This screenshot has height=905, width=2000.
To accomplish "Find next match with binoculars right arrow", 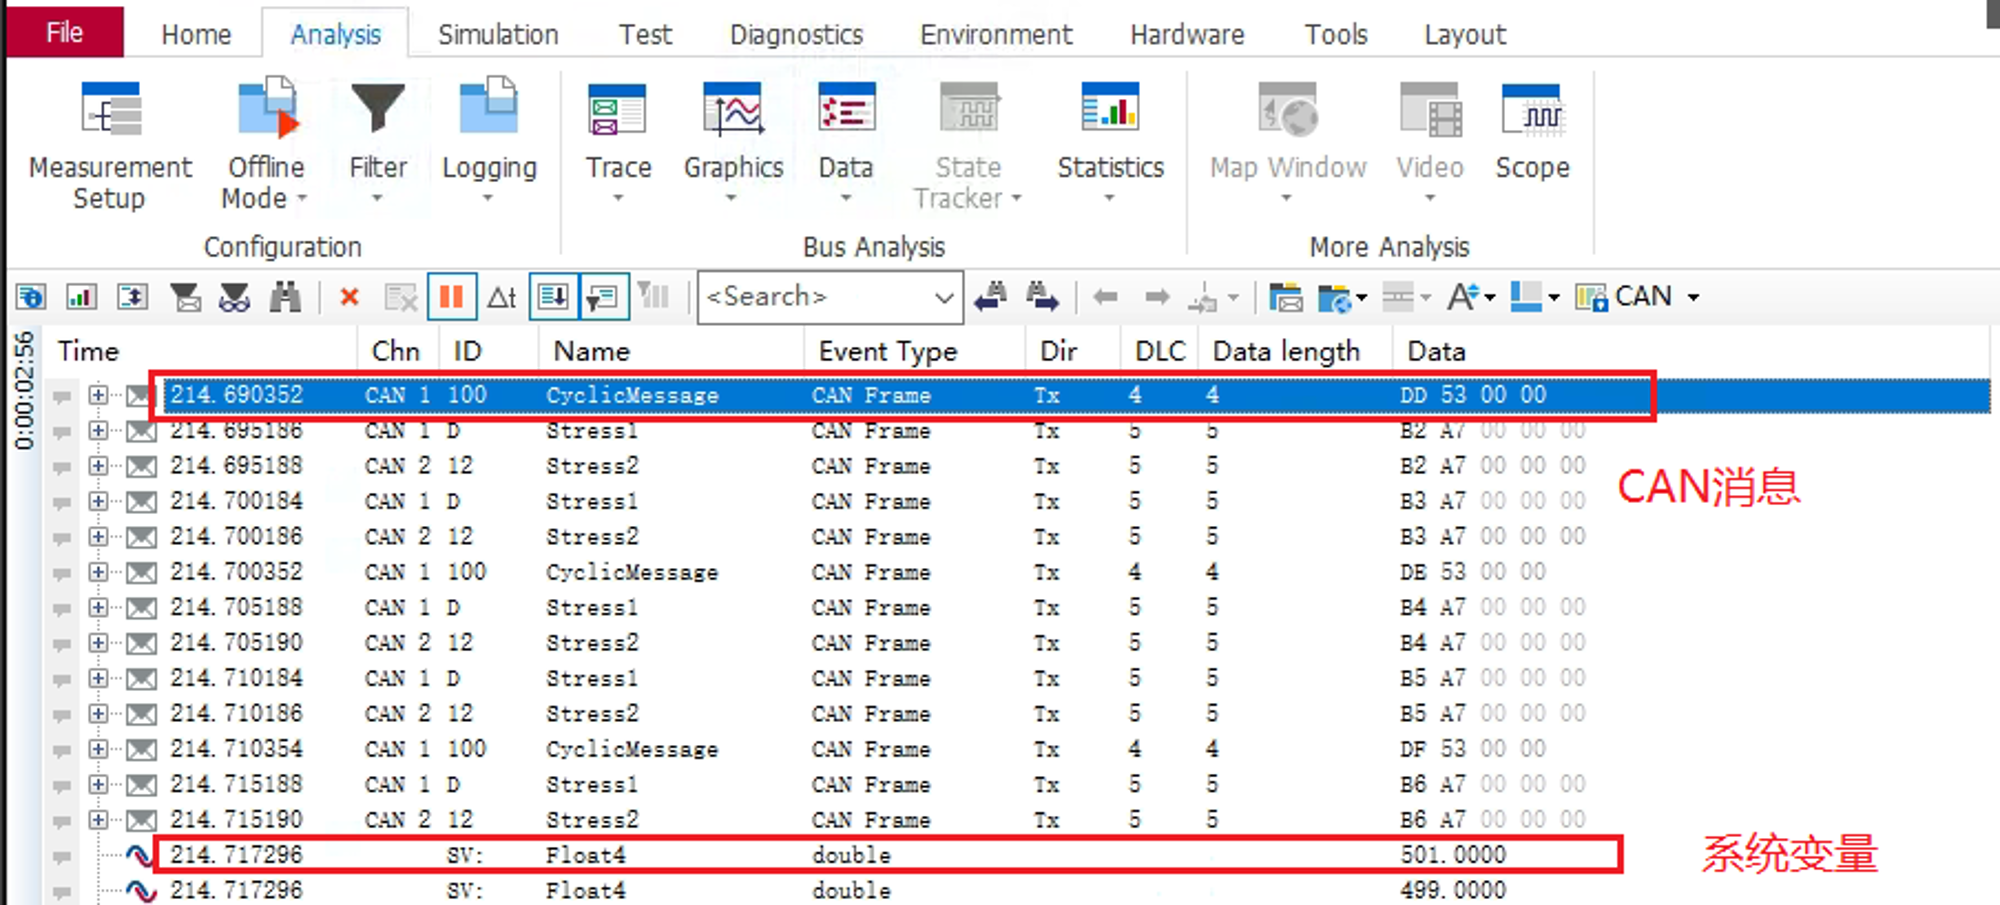I will [x=1041, y=297].
